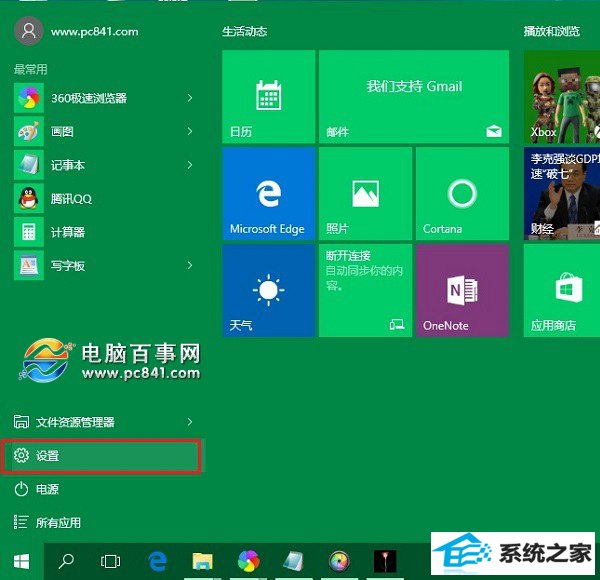
Task: Expand 画图 jump list arrow
Action: (x=190, y=132)
